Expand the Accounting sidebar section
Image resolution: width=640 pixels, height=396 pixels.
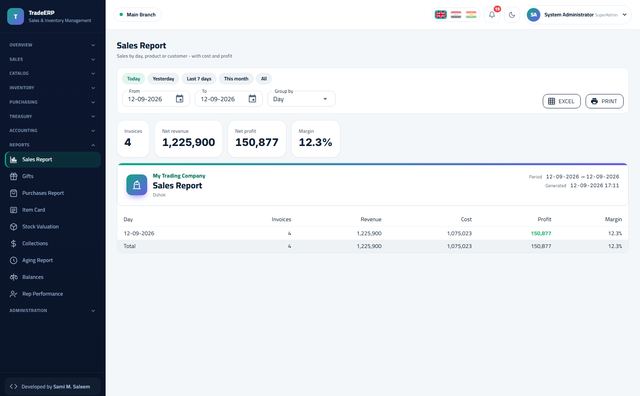click(x=52, y=131)
